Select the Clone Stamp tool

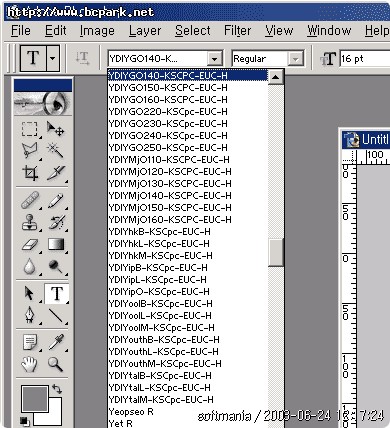[29, 222]
